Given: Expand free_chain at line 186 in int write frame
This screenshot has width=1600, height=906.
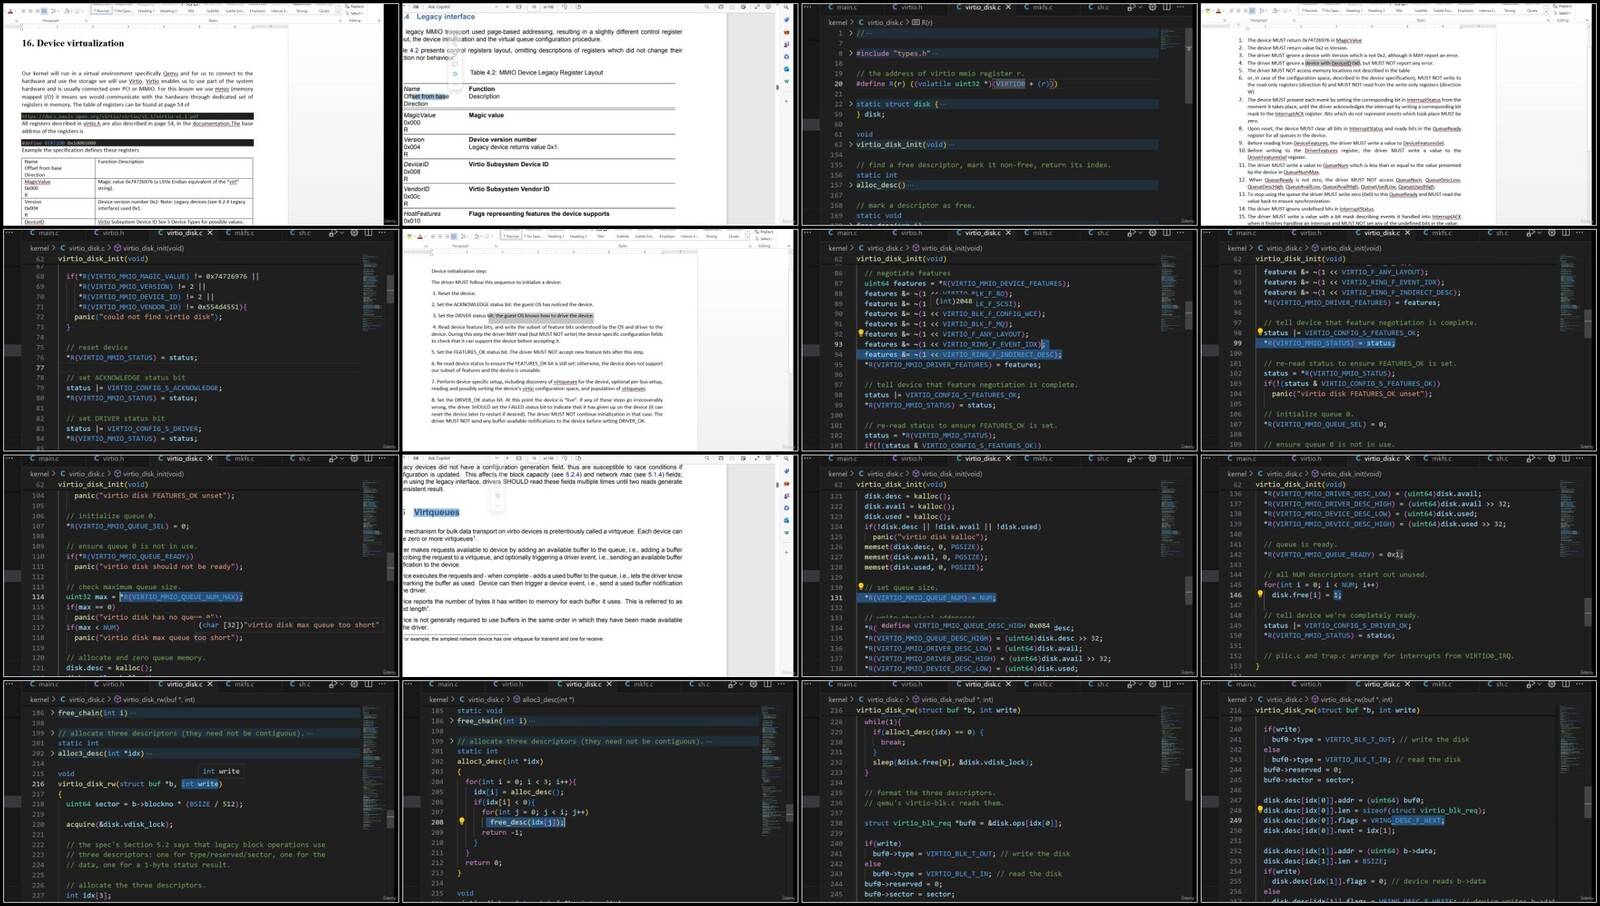Looking at the screenshot, I should click(53, 713).
